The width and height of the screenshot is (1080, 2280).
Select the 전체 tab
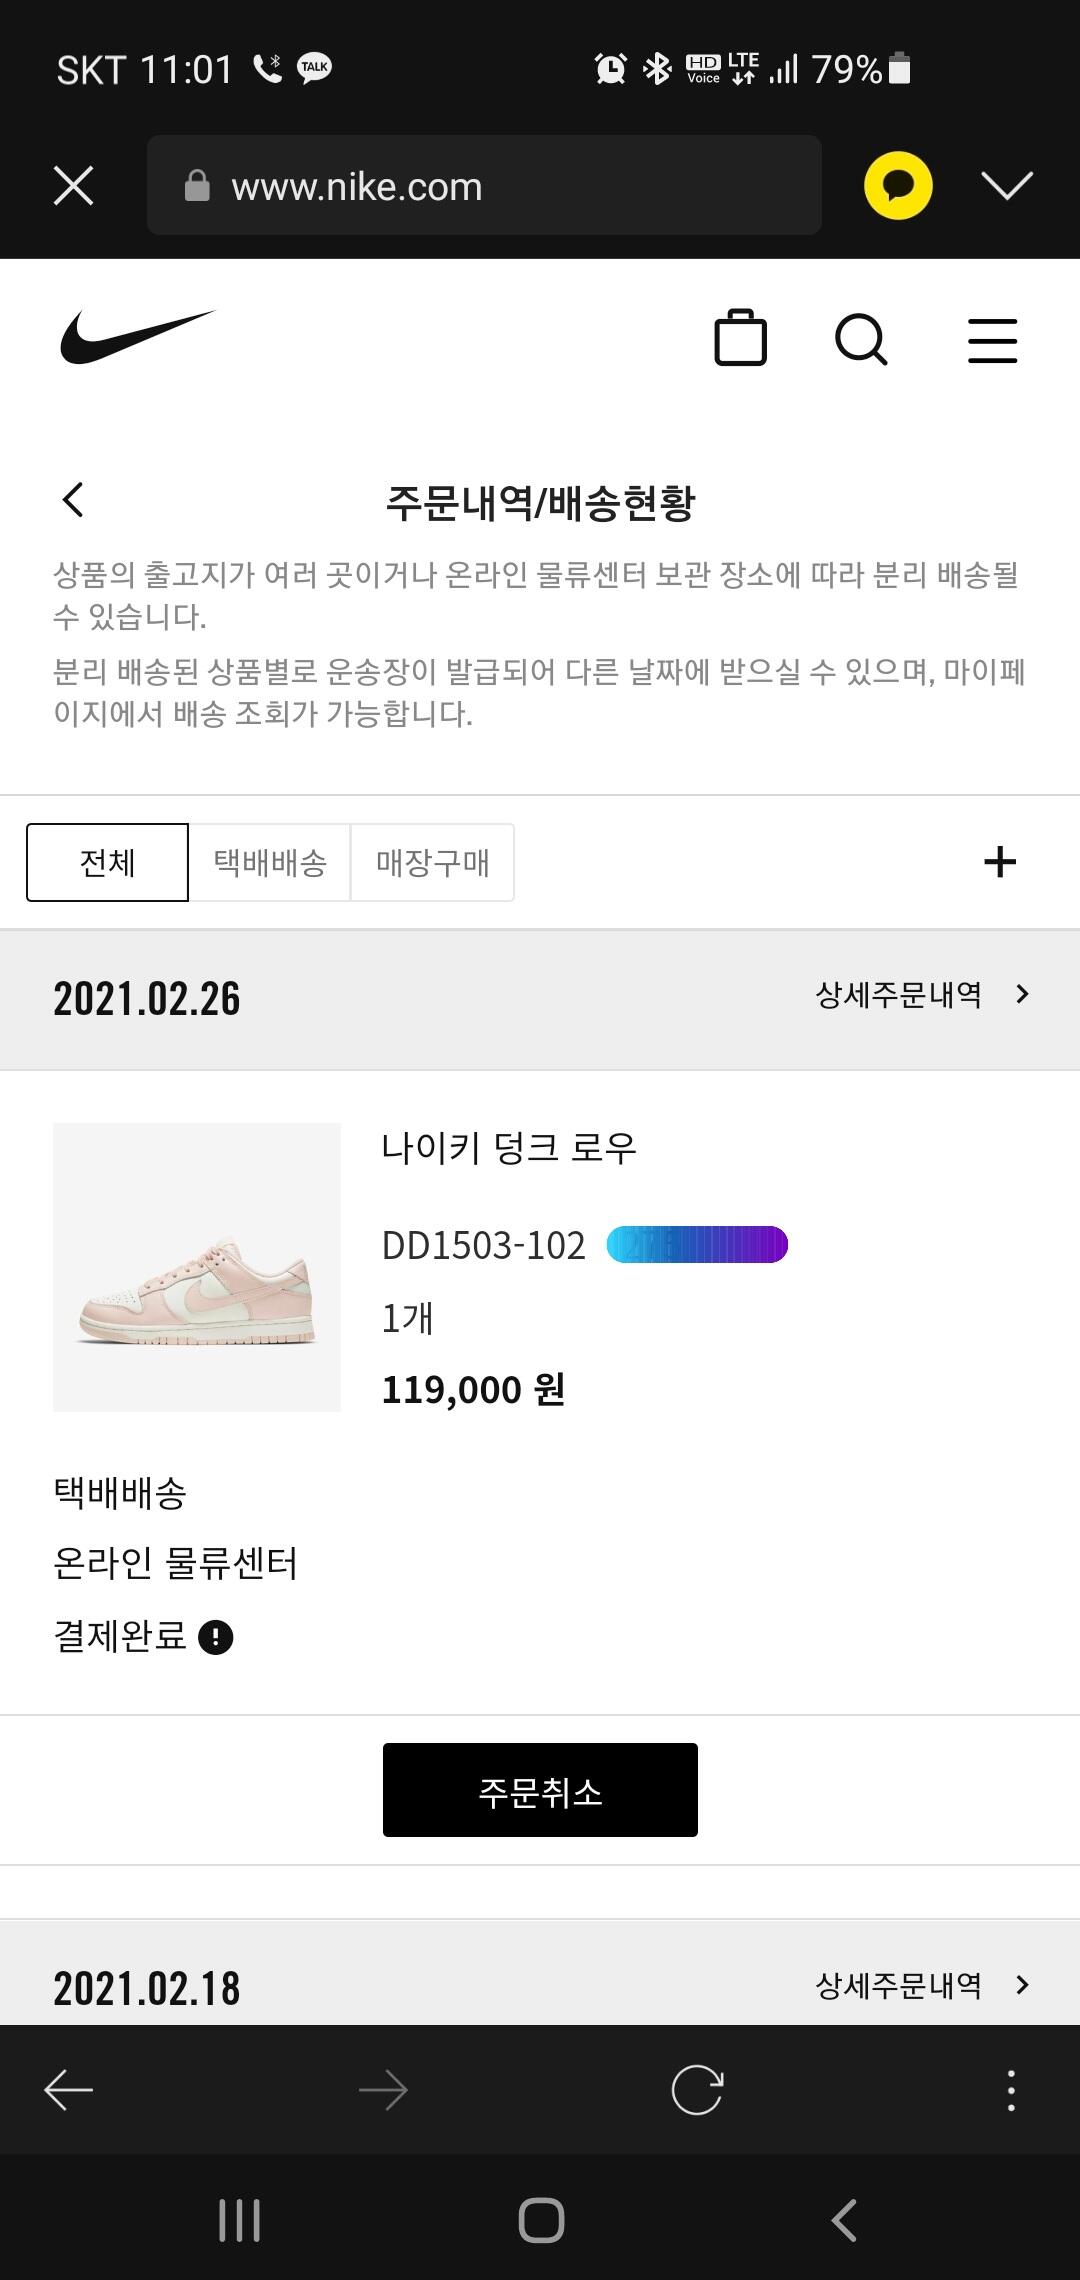point(107,862)
